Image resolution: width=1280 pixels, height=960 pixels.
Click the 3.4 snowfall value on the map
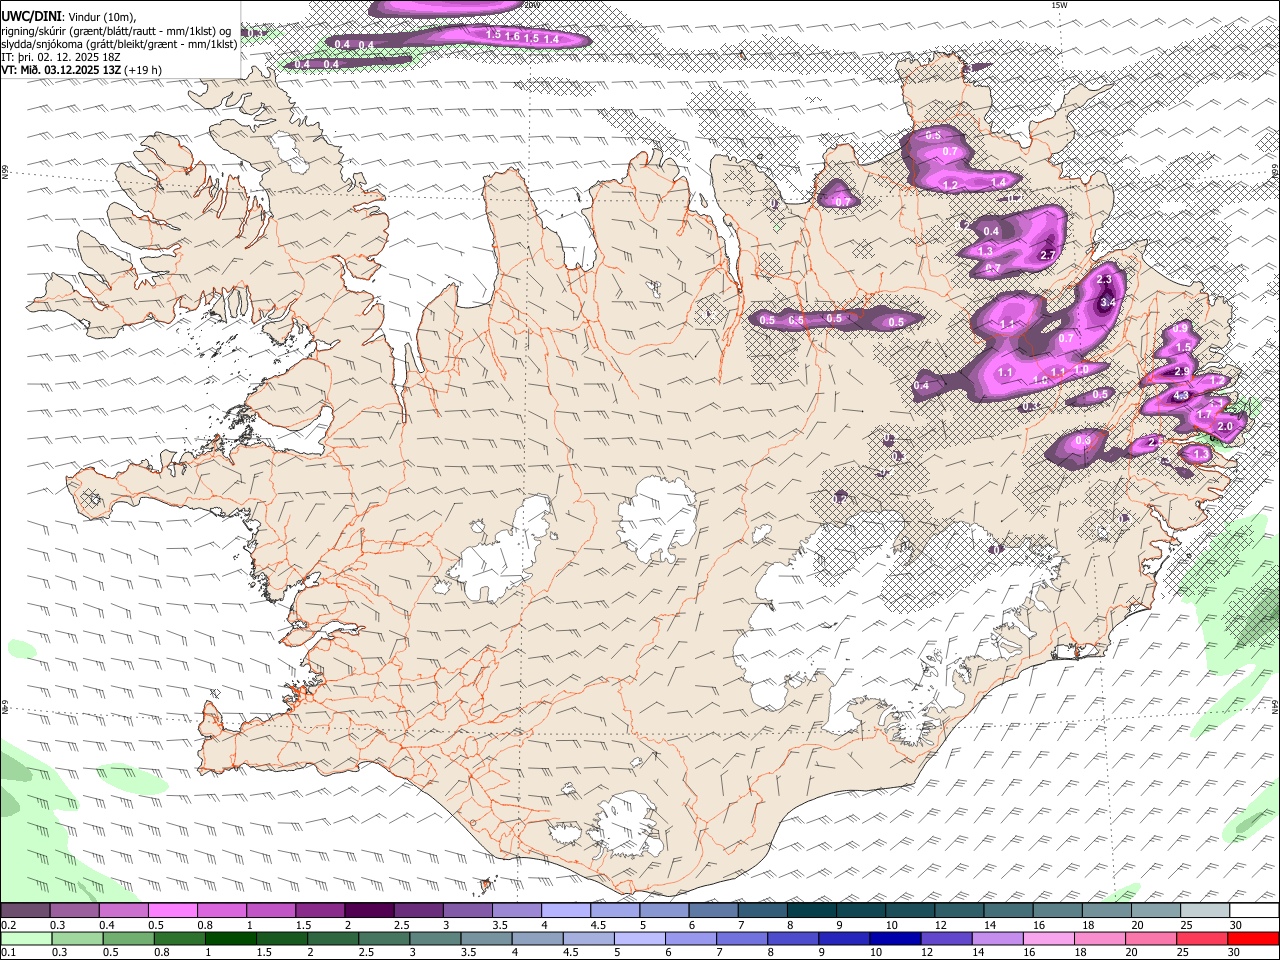(x=1107, y=302)
